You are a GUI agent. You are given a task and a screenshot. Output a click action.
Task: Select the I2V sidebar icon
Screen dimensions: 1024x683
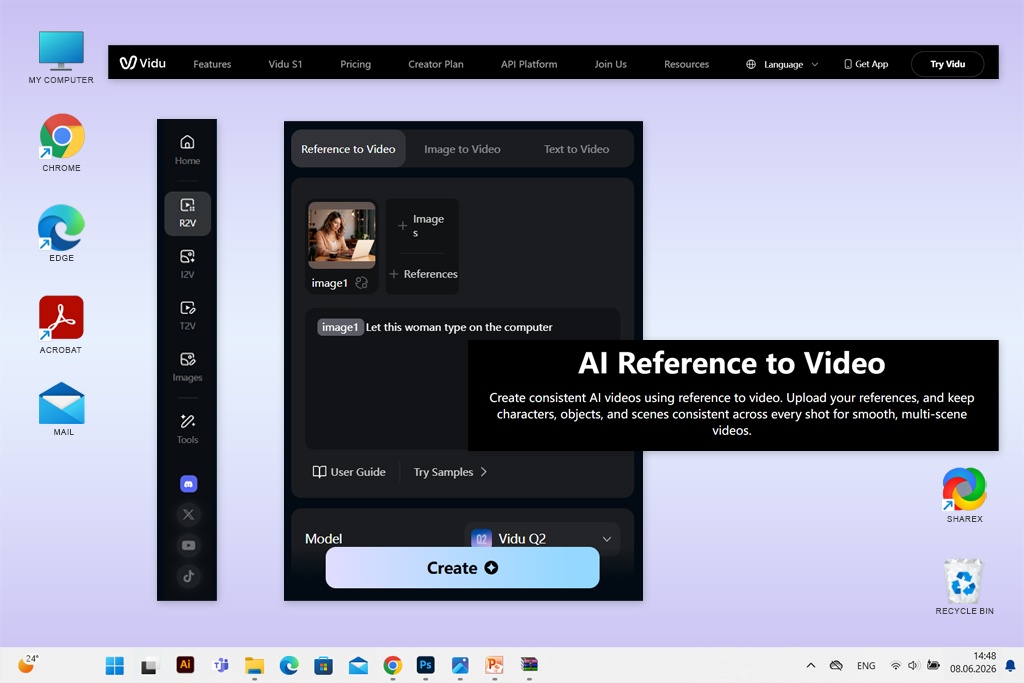pos(187,264)
